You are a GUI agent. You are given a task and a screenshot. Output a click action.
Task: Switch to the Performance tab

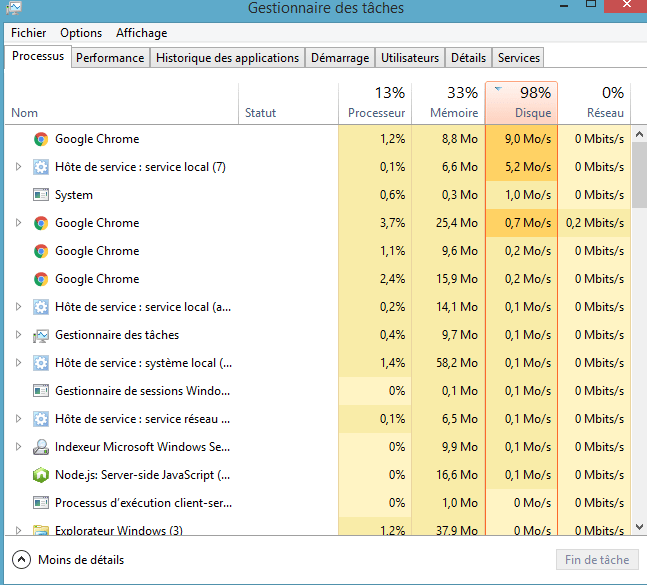[x=110, y=58]
